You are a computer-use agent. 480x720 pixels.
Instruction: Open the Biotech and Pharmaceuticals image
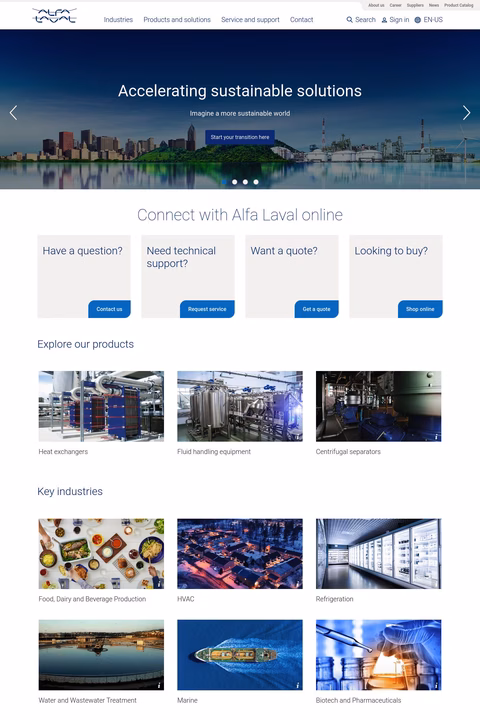click(378, 655)
